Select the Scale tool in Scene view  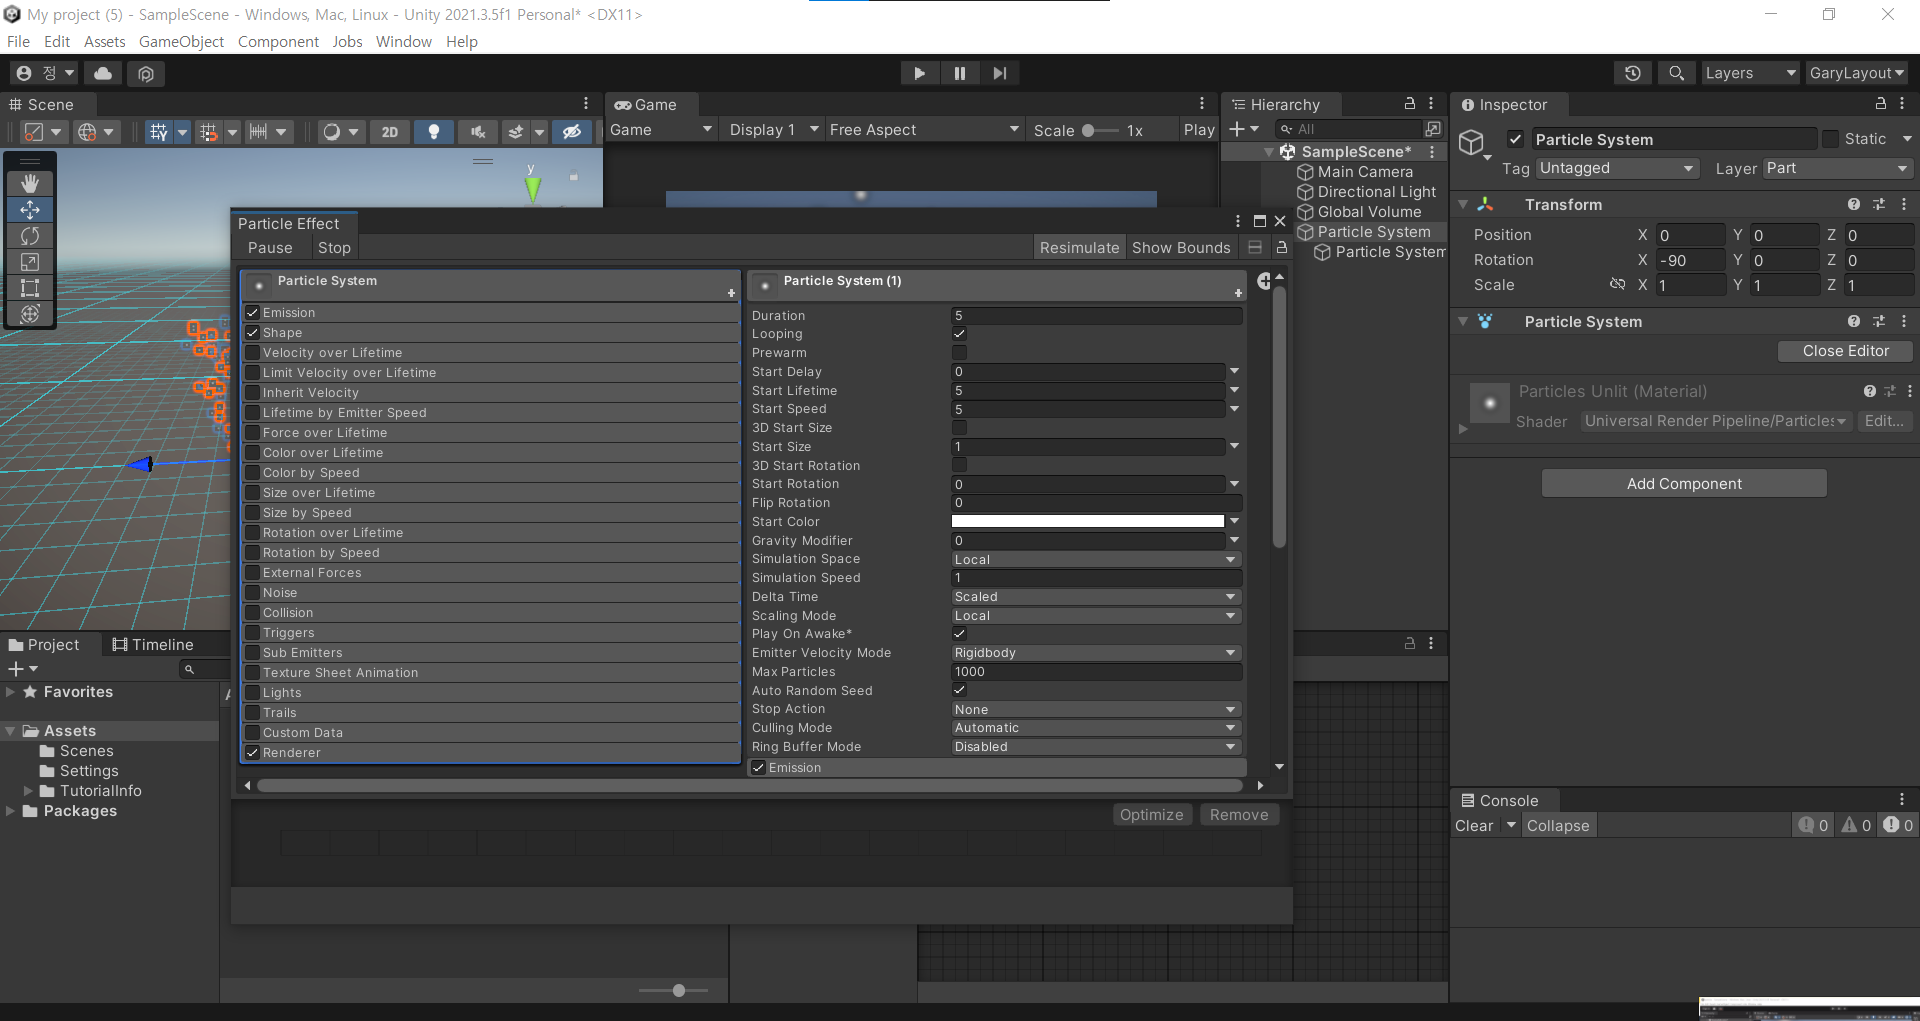tap(30, 261)
